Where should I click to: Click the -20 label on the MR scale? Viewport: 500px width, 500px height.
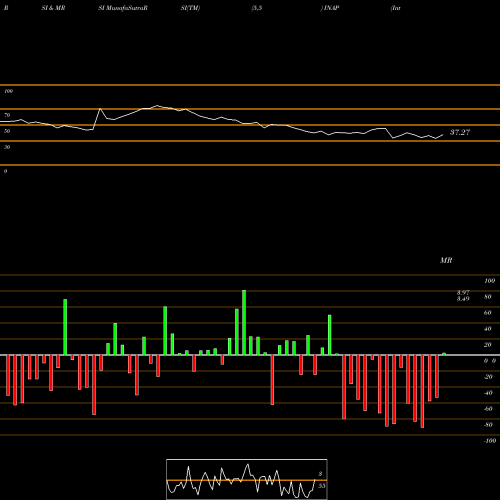pyautogui.click(x=488, y=377)
